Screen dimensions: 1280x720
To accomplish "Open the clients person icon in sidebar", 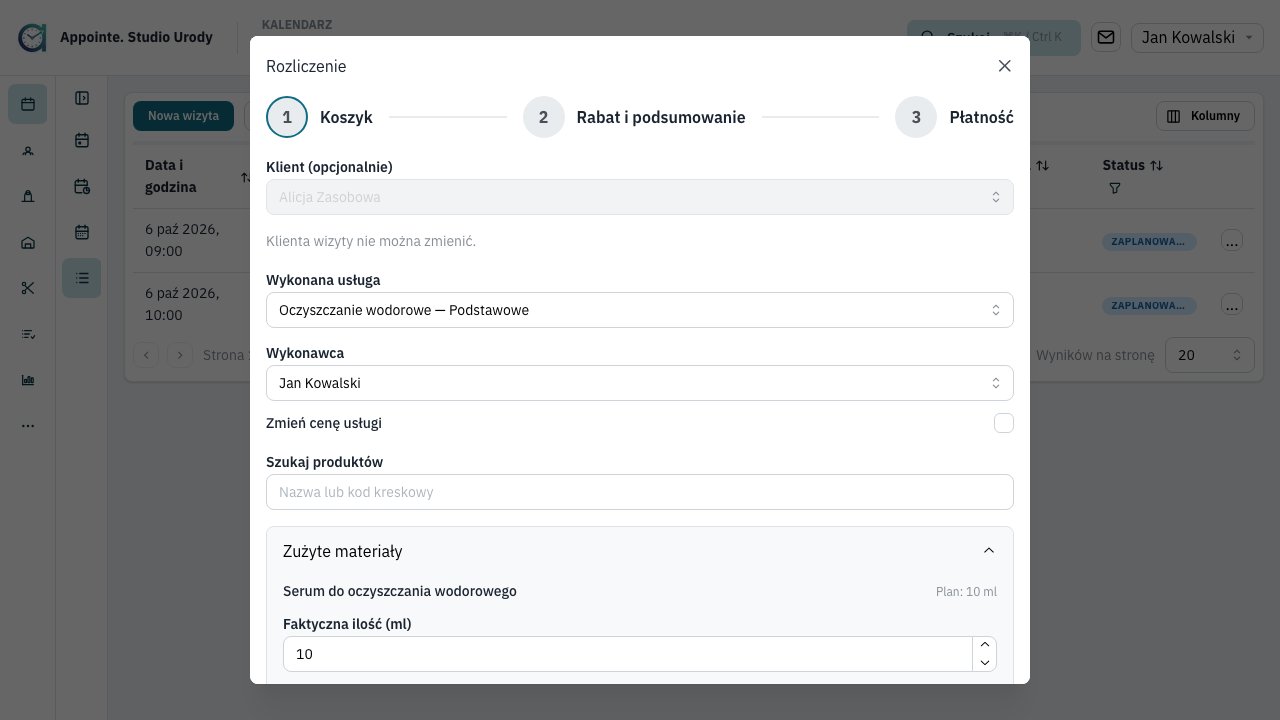I will click(x=28, y=150).
